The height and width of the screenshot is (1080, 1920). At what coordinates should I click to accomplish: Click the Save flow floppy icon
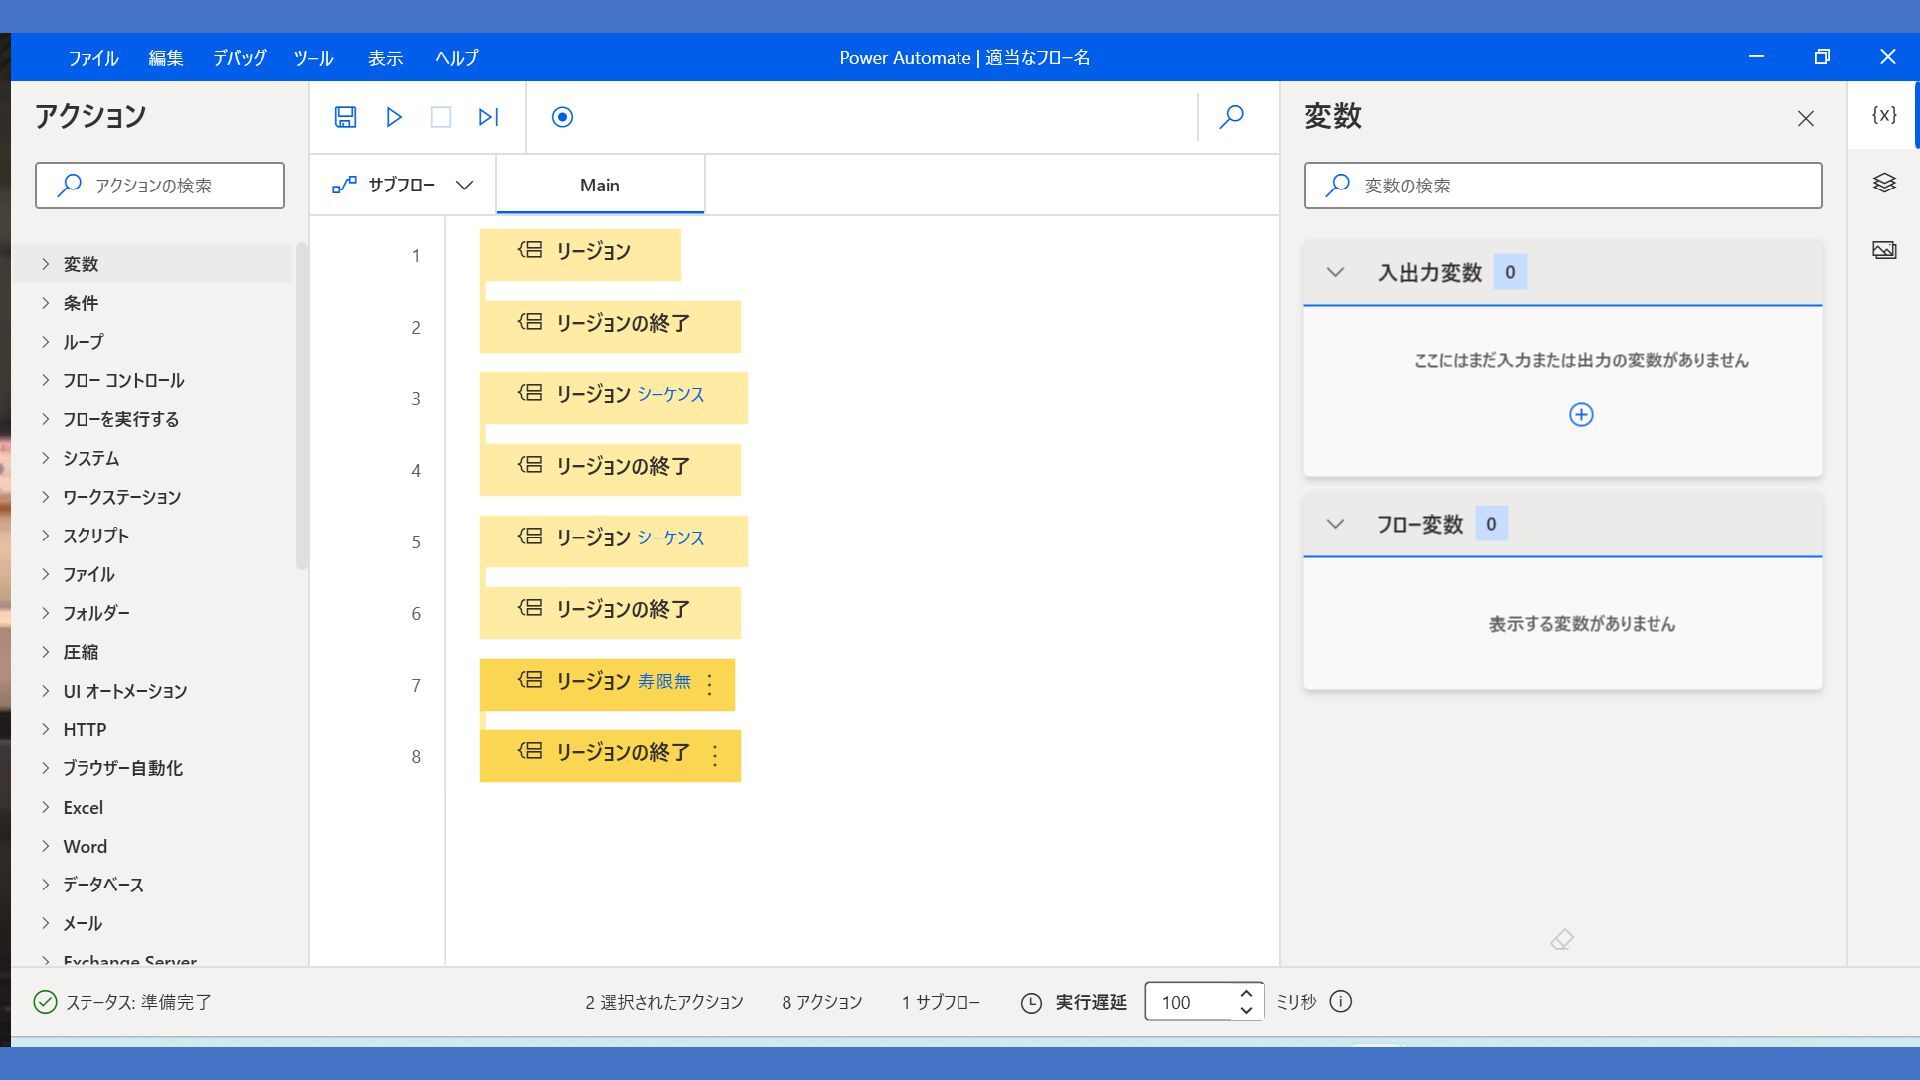point(345,117)
